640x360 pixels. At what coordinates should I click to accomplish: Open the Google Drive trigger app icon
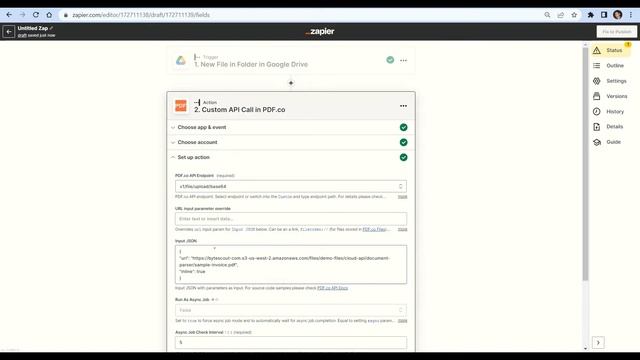[x=181, y=60]
